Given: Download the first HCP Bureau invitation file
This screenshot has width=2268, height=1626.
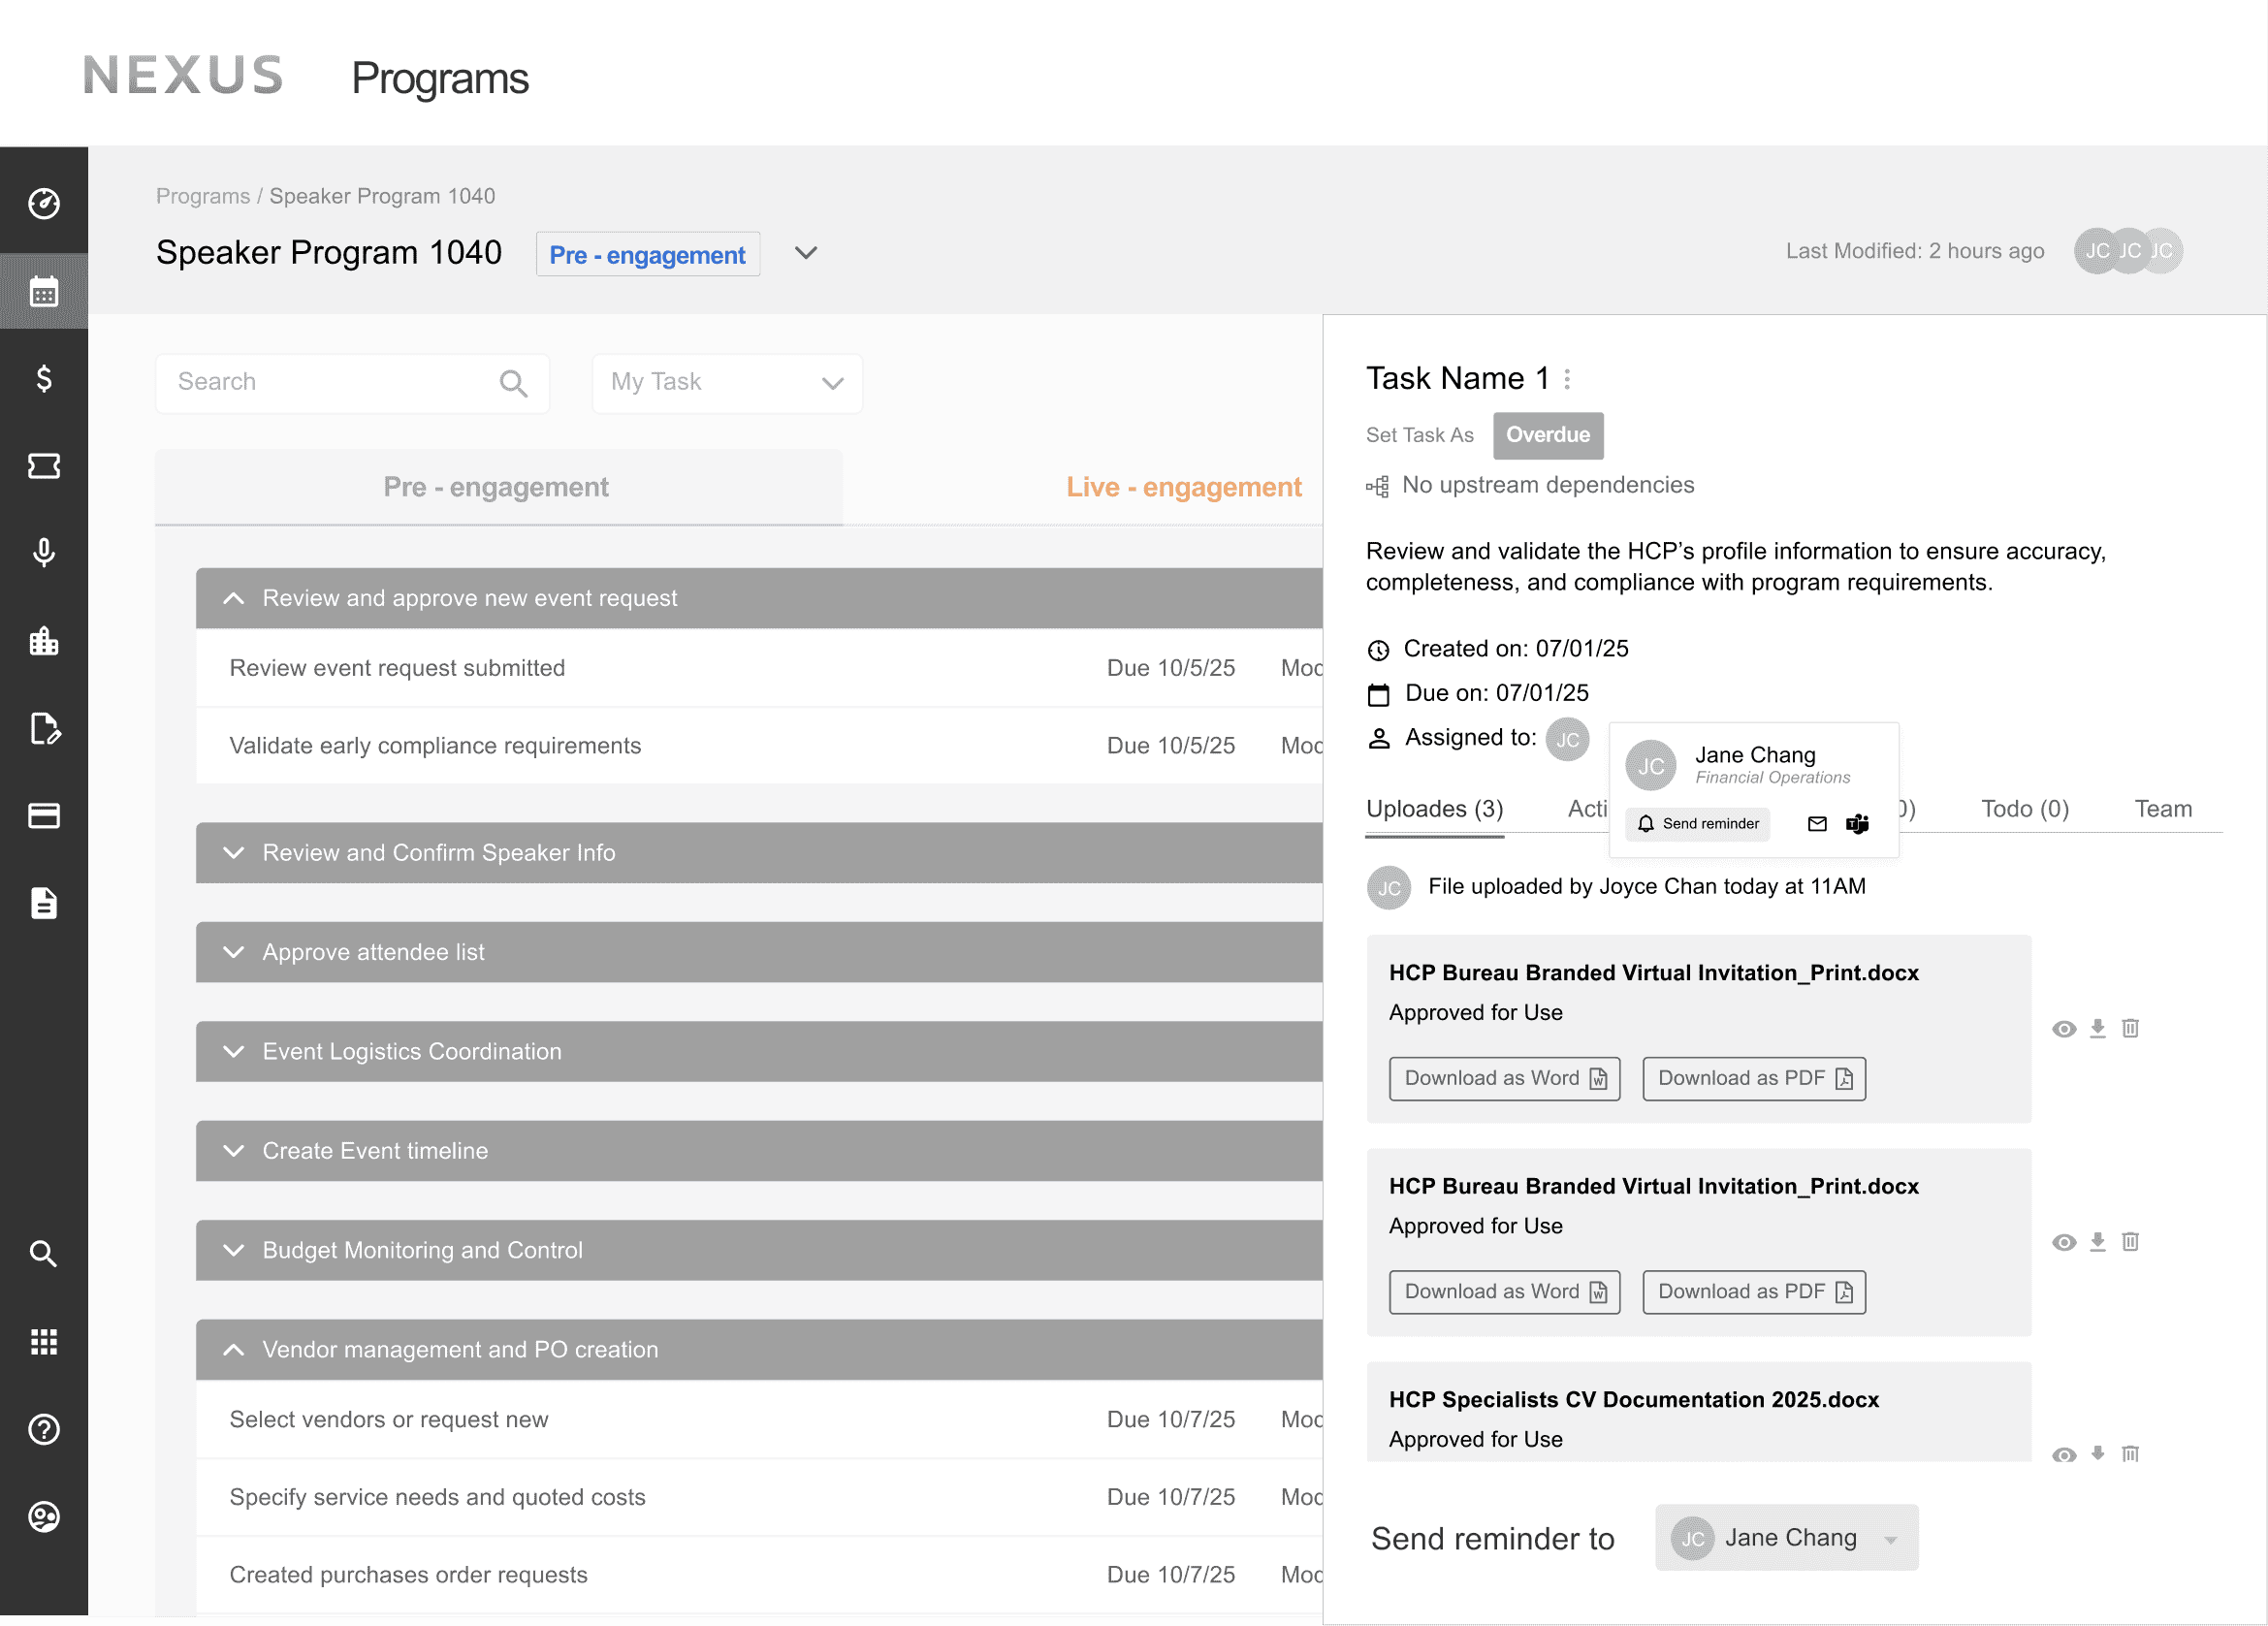Looking at the screenshot, I should pyautogui.click(x=2097, y=1028).
